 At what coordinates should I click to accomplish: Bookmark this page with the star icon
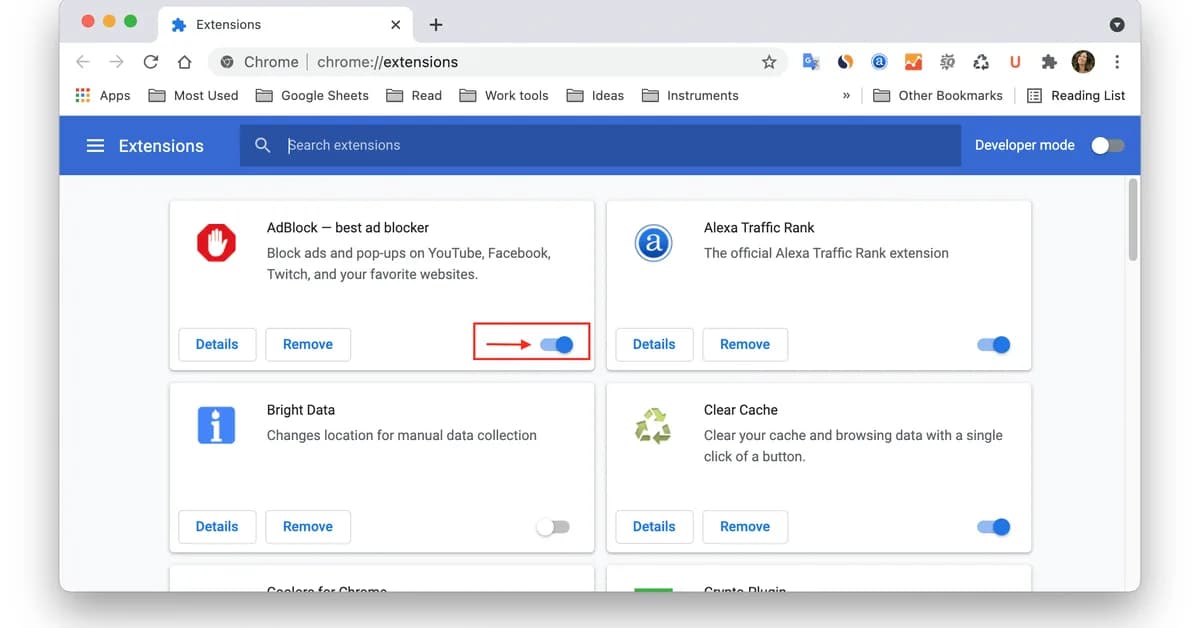[x=769, y=62]
